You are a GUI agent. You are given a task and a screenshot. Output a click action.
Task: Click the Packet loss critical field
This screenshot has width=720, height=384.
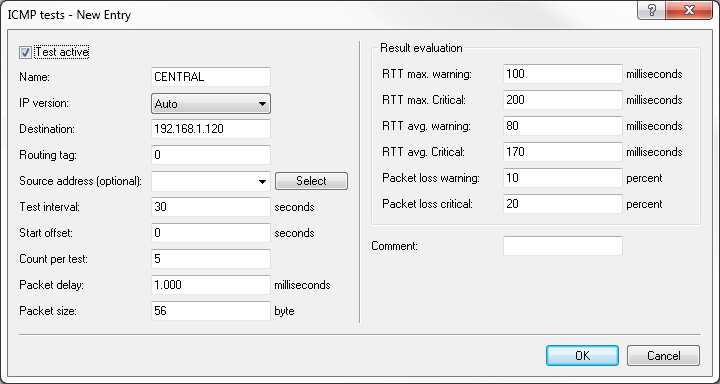click(x=563, y=203)
